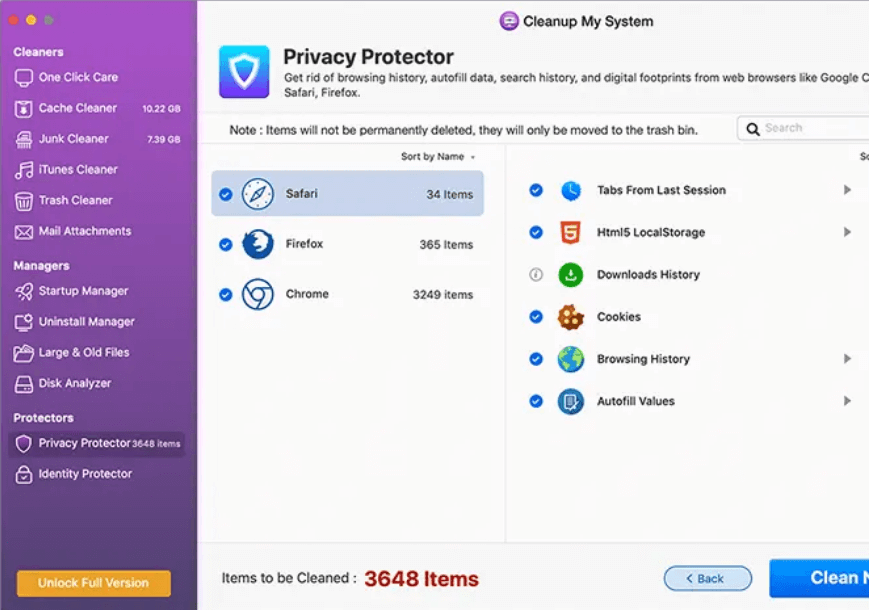Uncheck the Safari checkbox
The height and width of the screenshot is (610, 869).
(x=226, y=194)
